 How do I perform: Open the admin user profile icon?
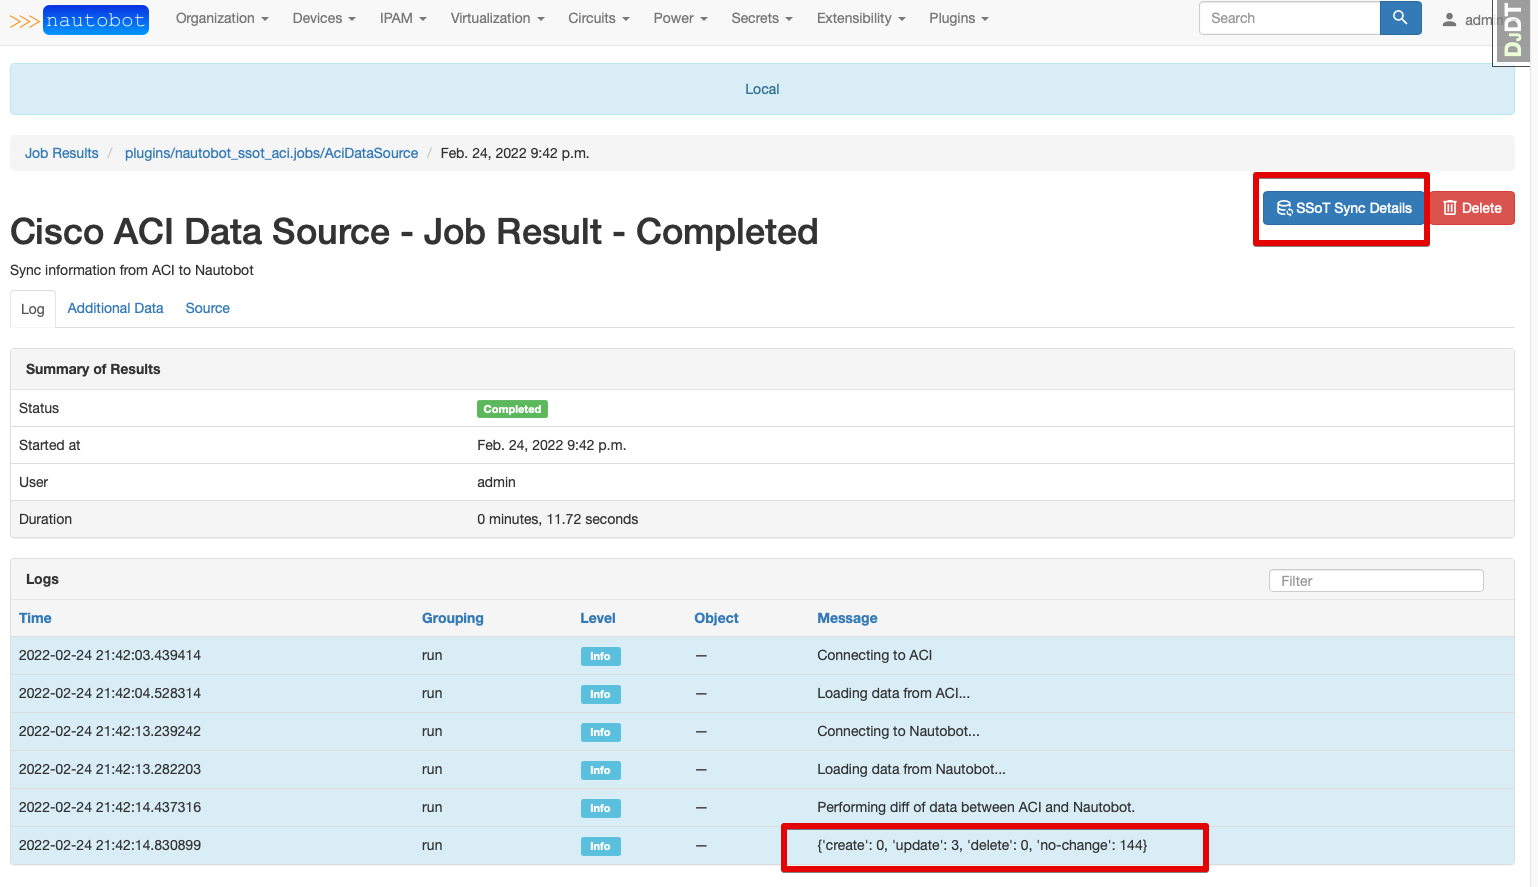coord(1451,18)
